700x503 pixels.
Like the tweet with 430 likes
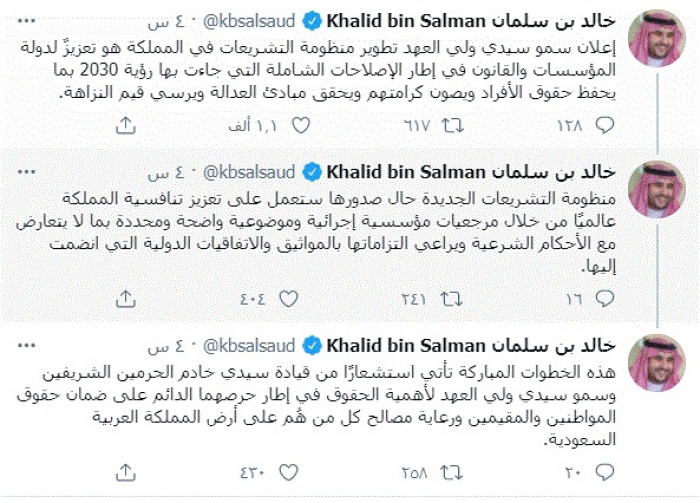(290, 471)
